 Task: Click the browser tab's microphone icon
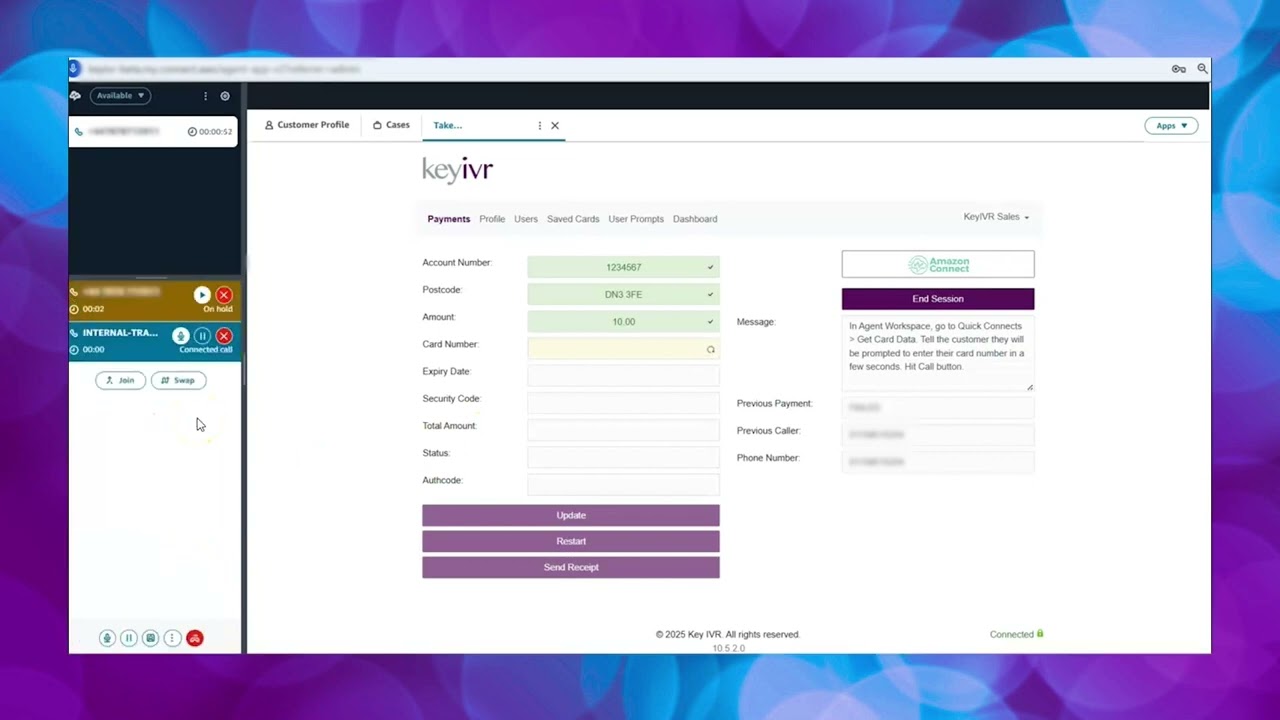[x=74, y=68]
